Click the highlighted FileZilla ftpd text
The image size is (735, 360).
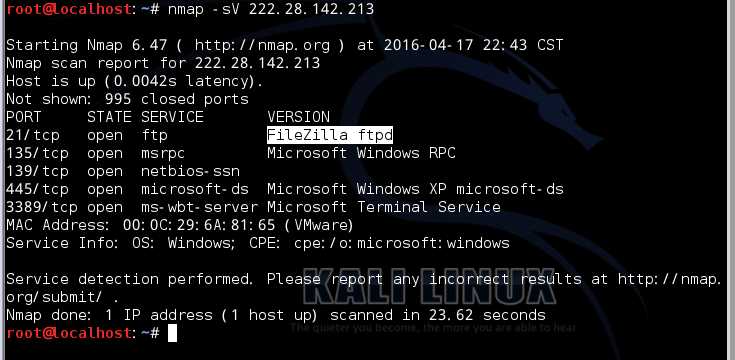(330, 135)
